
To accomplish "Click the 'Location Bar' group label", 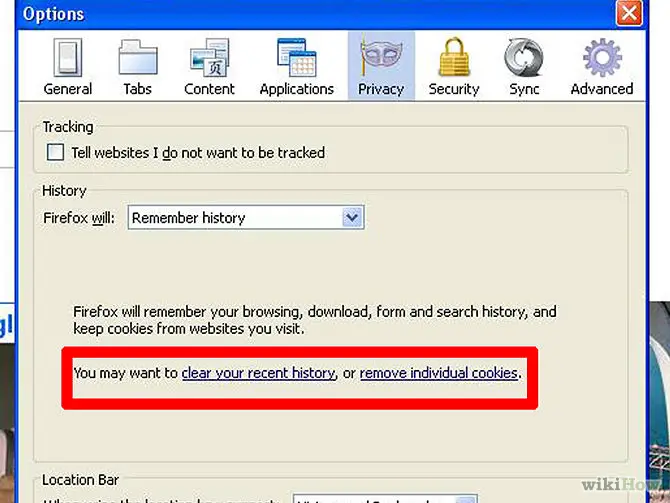I will point(80,480).
